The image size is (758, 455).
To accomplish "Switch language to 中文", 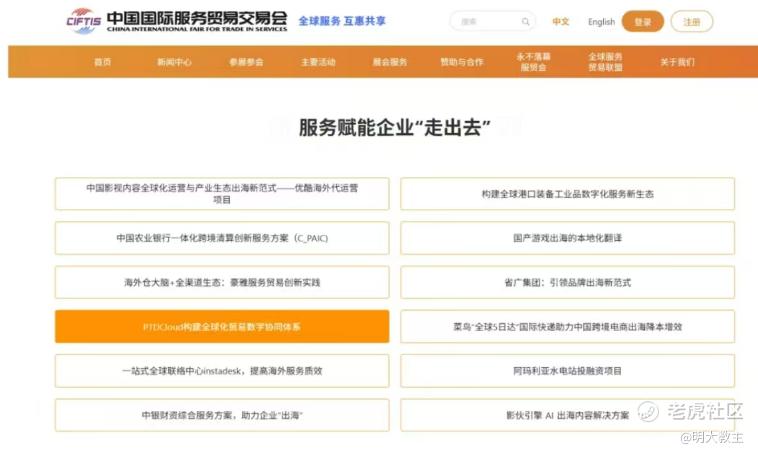I will 561,22.
